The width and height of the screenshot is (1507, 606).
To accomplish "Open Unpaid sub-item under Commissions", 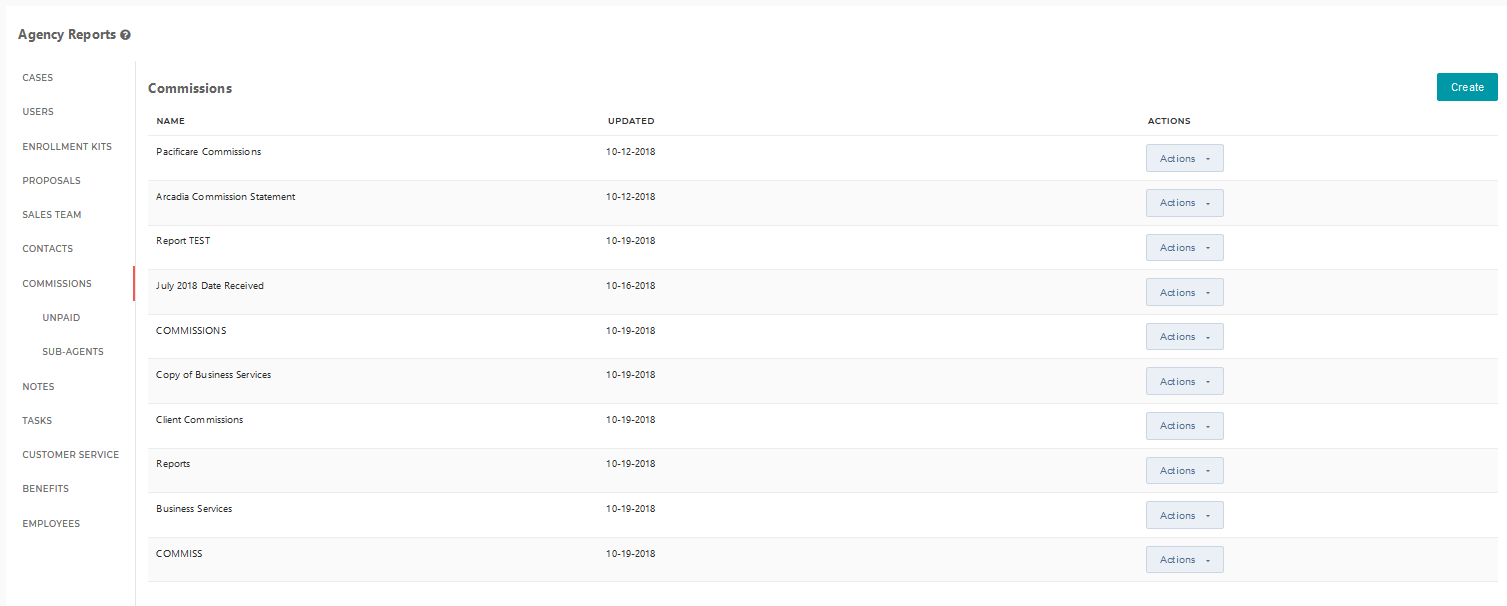I will tap(61, 318).
